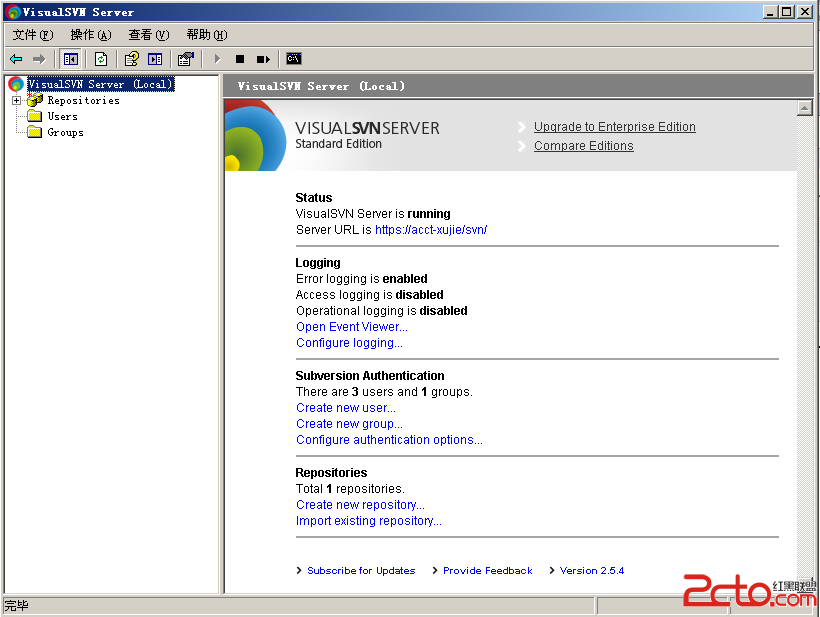Select VisualSVN Server (Local) tree item

(x=100, y=84)
